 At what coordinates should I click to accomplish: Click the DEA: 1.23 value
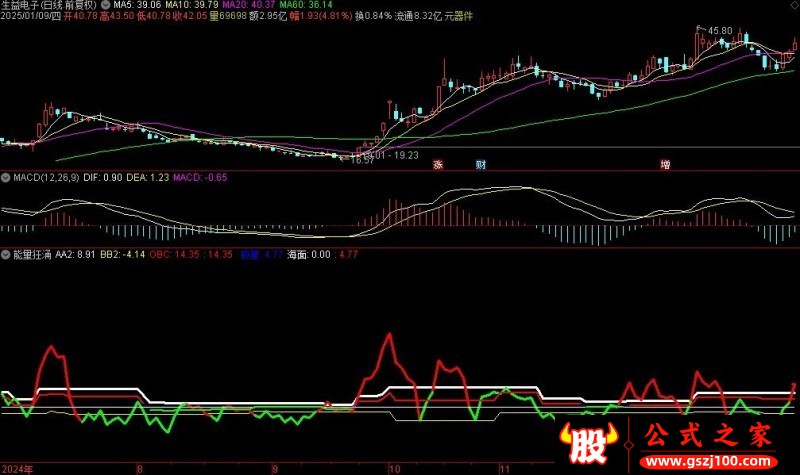147,178
